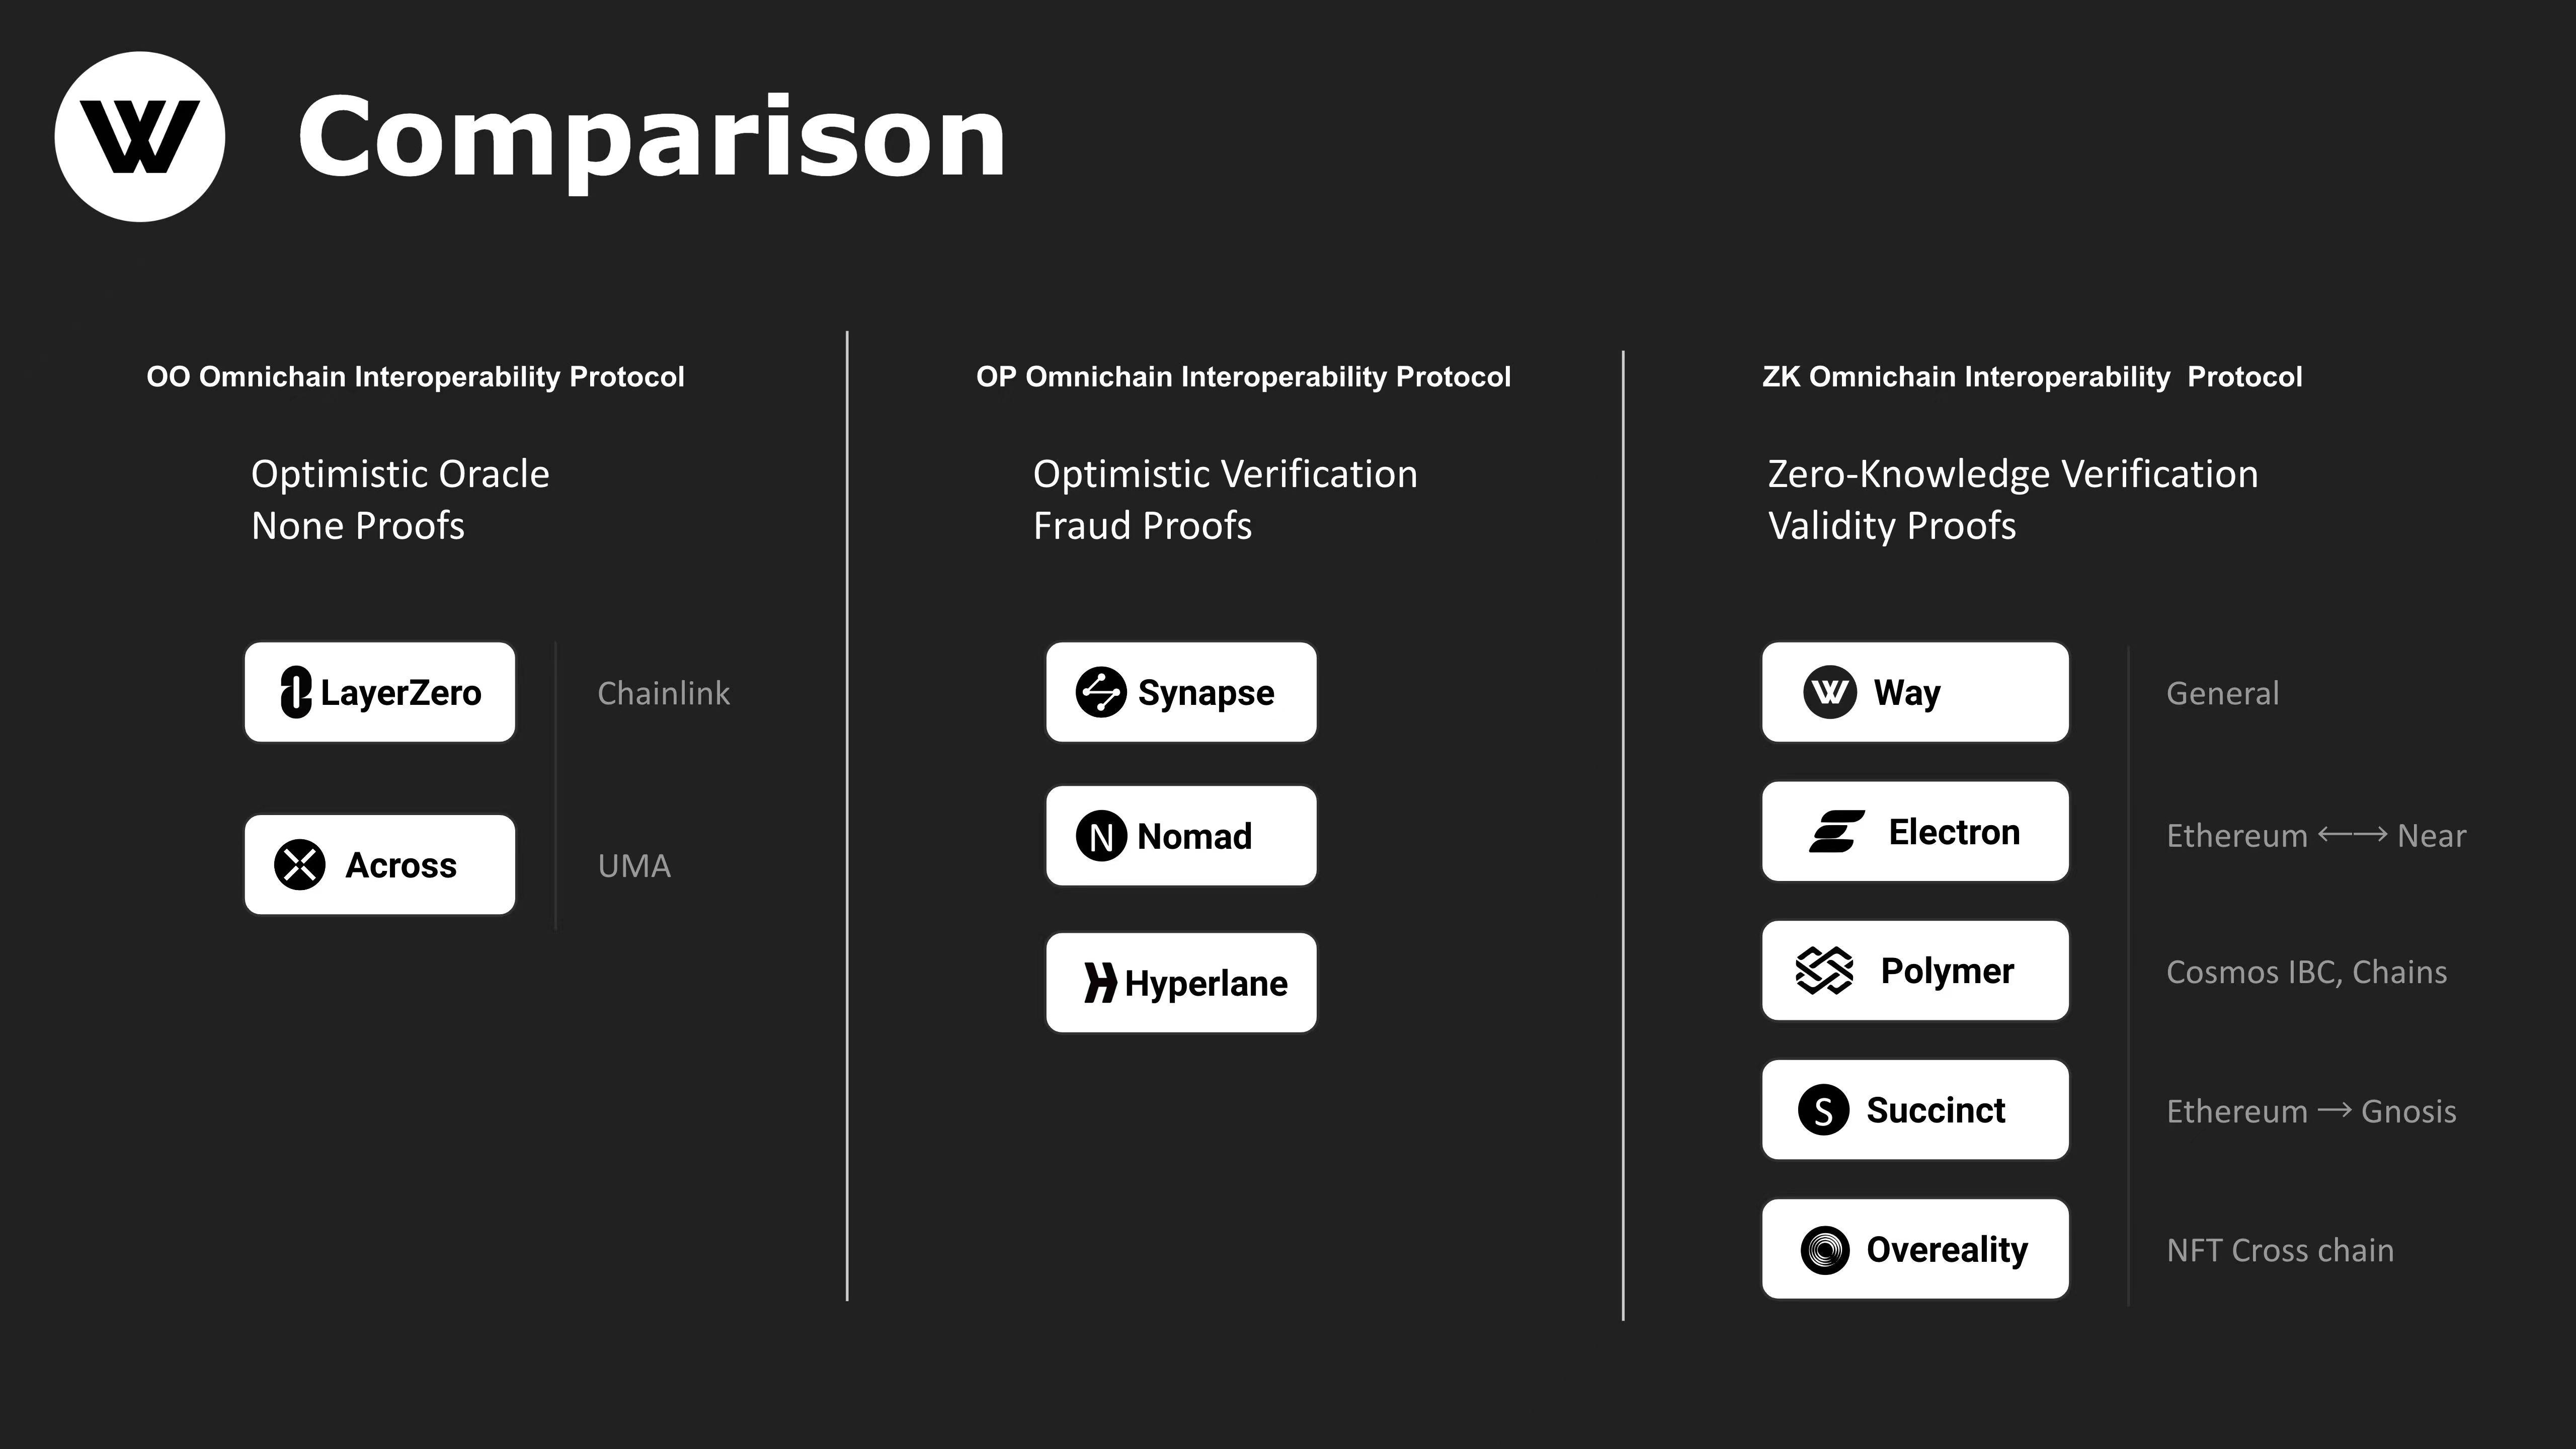Image resolution: width=2576 pixels, height=1449 pixels.
Task: Click the UMA label
Action: (x=634, y=866)
